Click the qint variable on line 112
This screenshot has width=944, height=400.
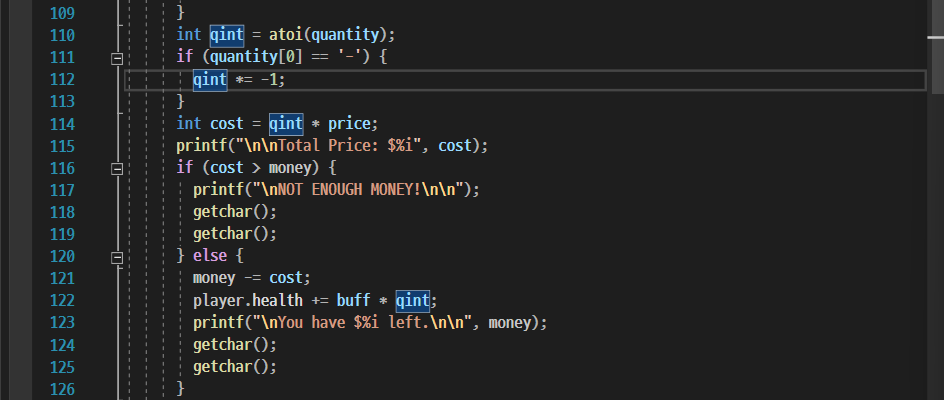point(210,80)
